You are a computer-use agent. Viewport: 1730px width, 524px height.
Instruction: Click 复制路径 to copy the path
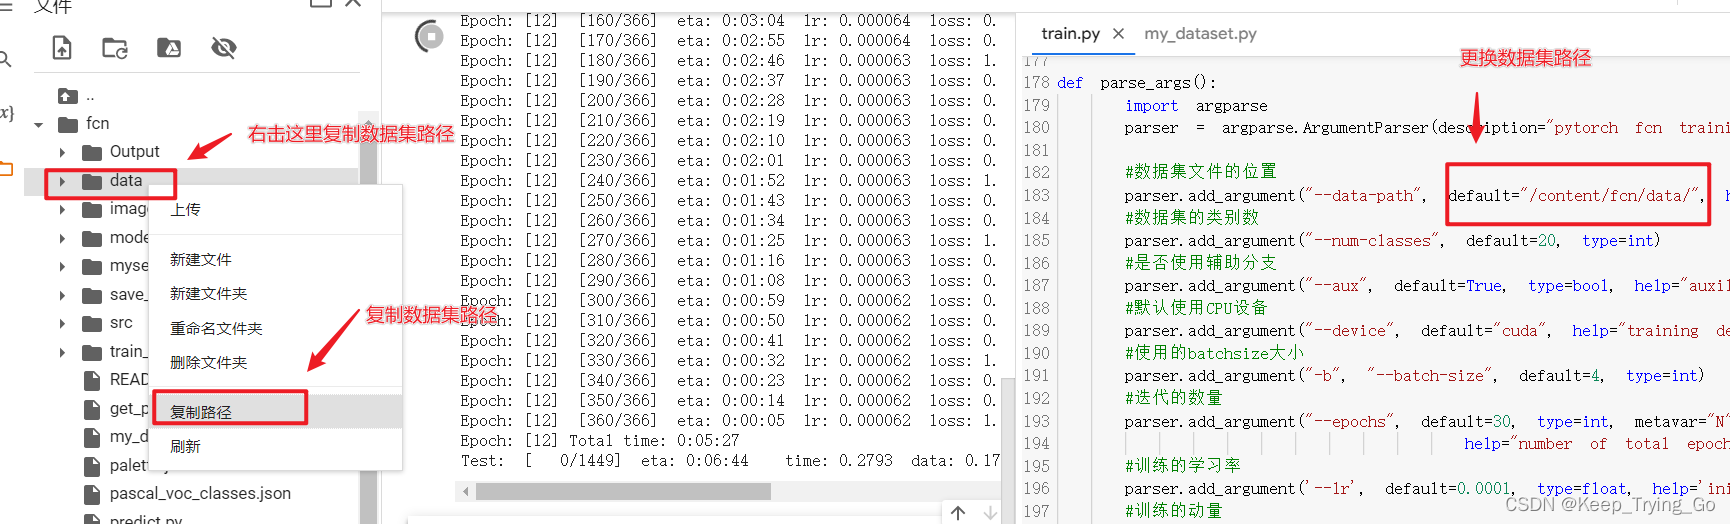click(200, 412)
